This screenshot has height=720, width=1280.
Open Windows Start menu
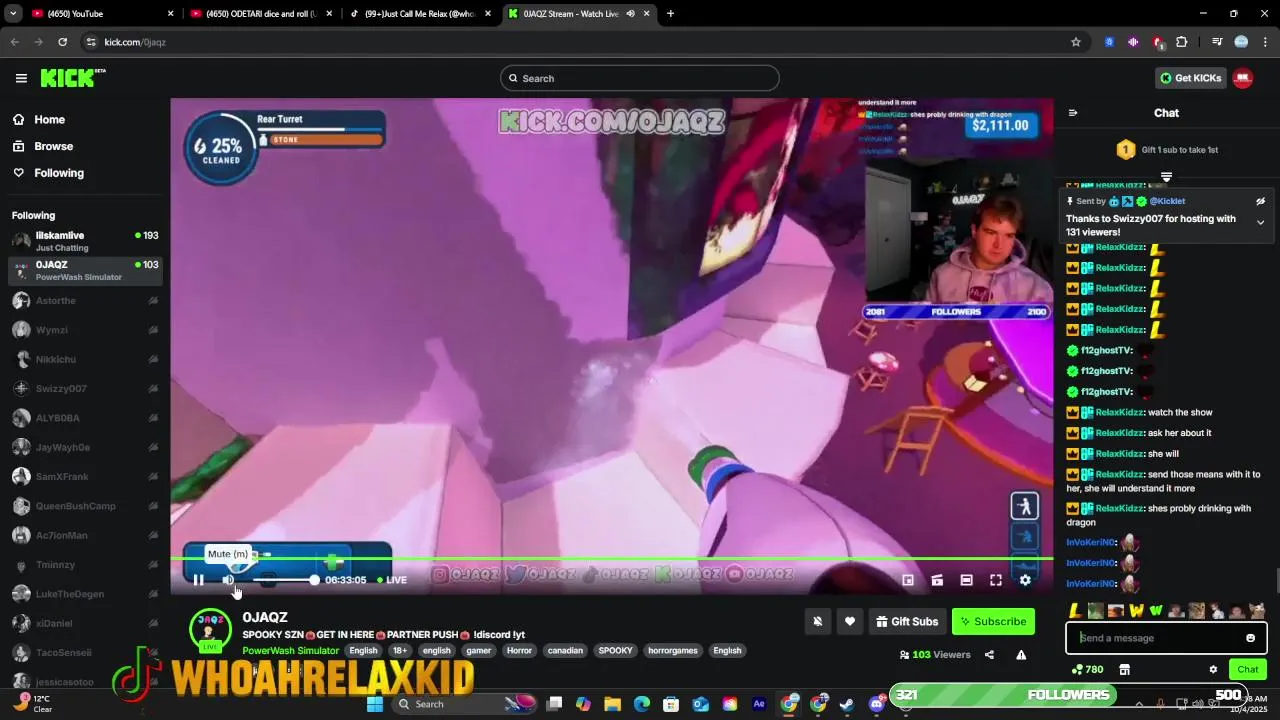(x=375, y=704)
